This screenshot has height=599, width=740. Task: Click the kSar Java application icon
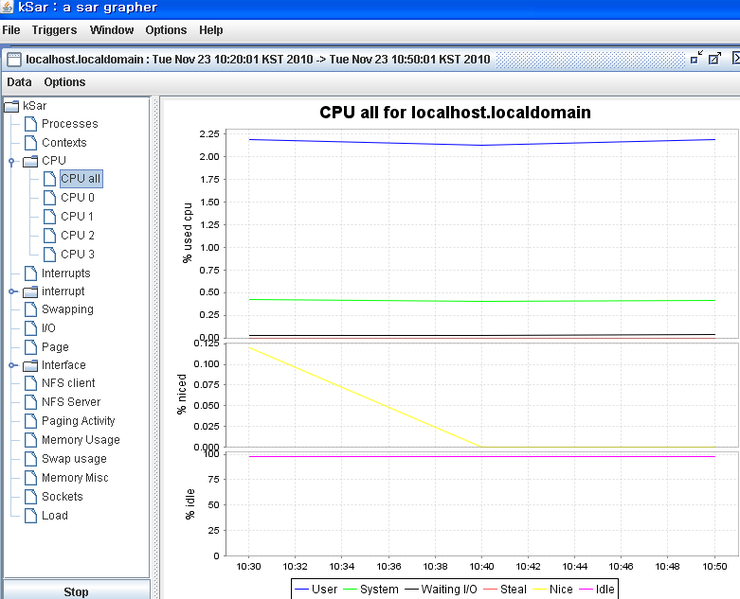tap(7, 7)
